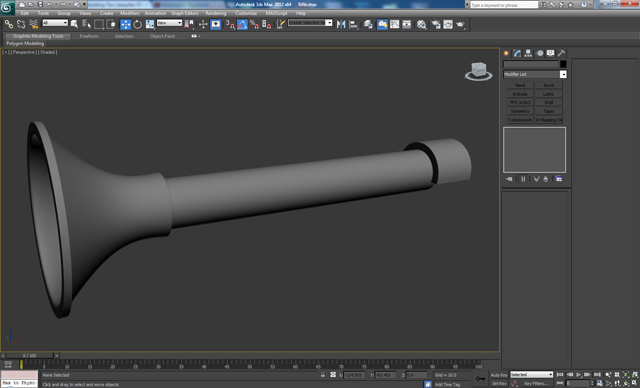The image size is (640, 388).
Task: Apply the Lathe modifier button
Action: point(549,94)
